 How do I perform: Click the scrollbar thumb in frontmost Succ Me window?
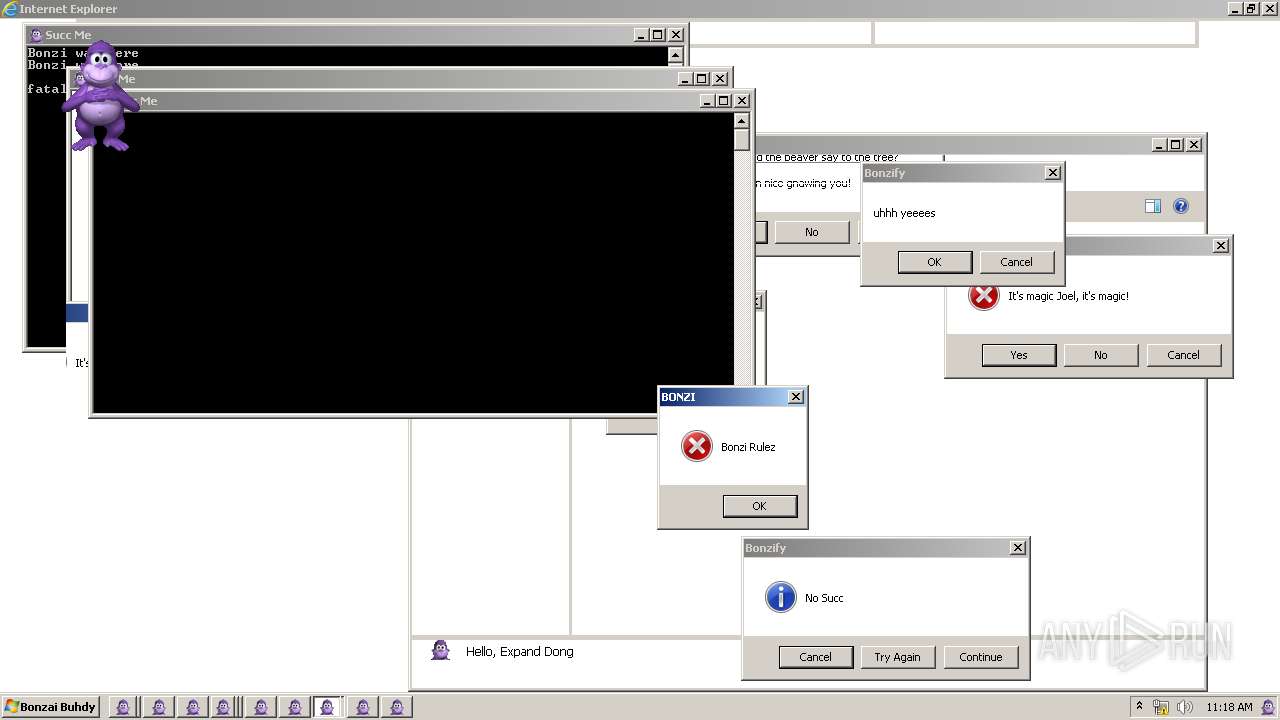point(741,140)
